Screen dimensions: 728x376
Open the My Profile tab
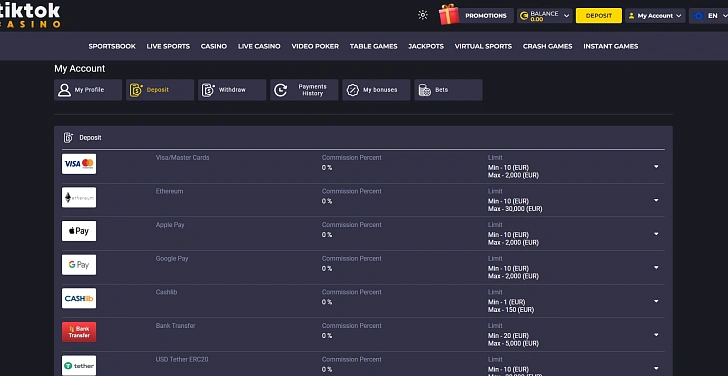click(88, 90)
